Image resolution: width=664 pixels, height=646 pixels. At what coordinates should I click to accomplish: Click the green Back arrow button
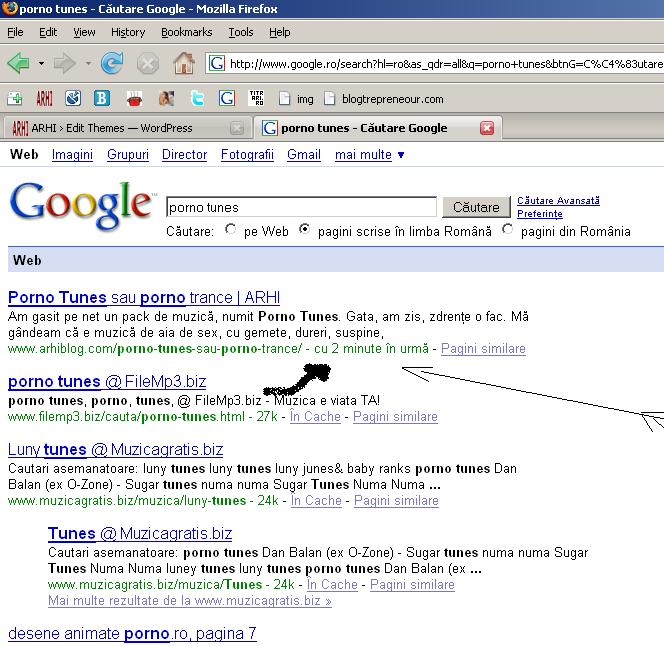[19, 64]
